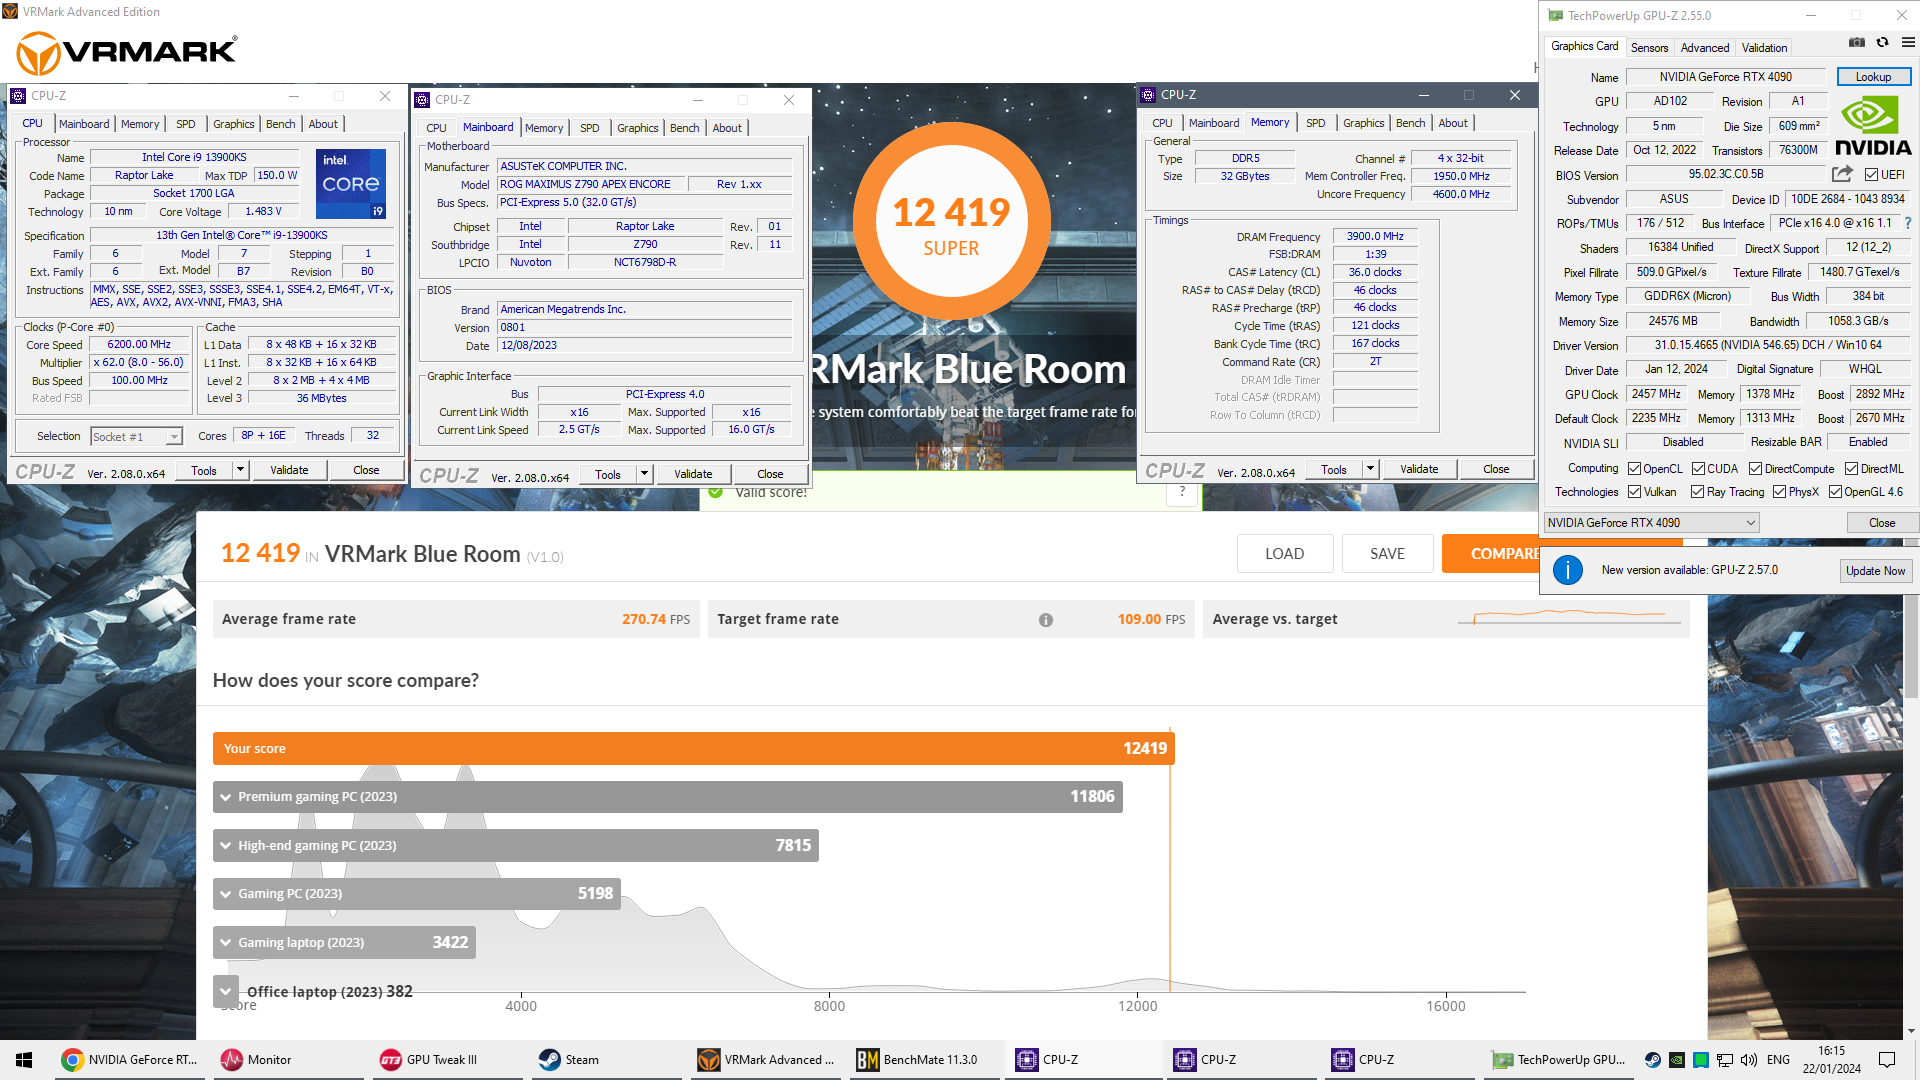Toggle the OpenGL 4.6 checkbox
1920x1080 pixels.
coord(1835,492)
